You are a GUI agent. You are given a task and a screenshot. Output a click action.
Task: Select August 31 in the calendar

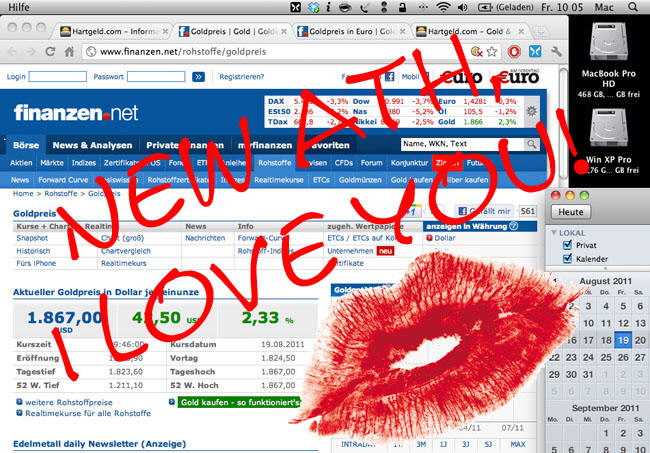(x=588, y=374)
